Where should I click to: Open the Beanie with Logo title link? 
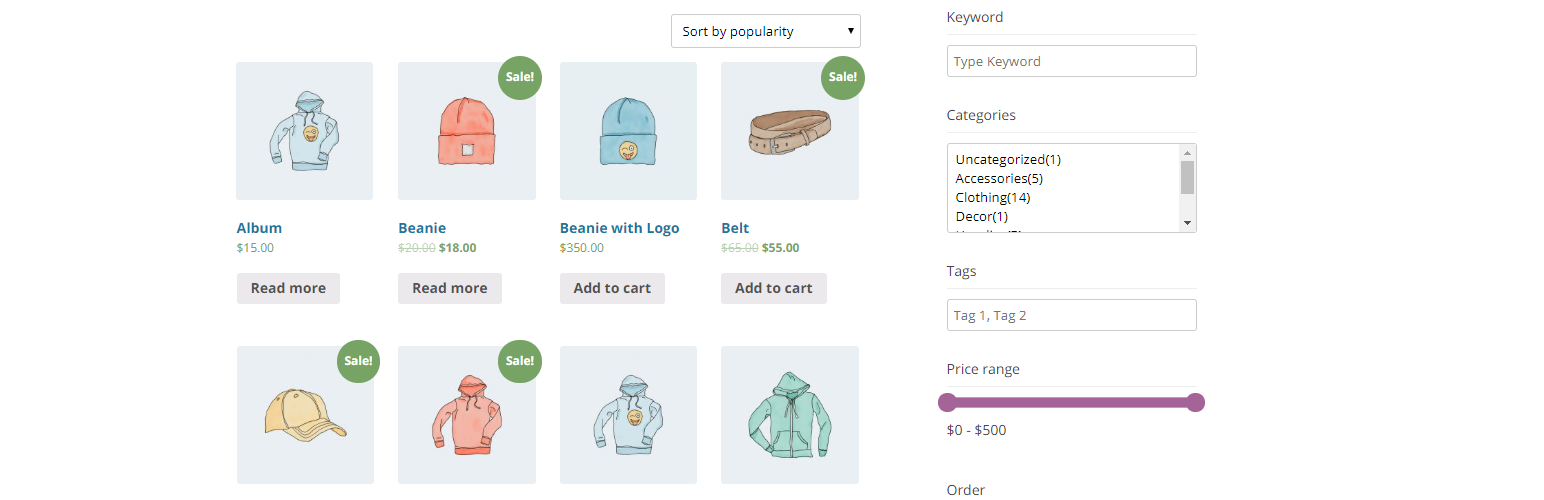tap(619, 228)
